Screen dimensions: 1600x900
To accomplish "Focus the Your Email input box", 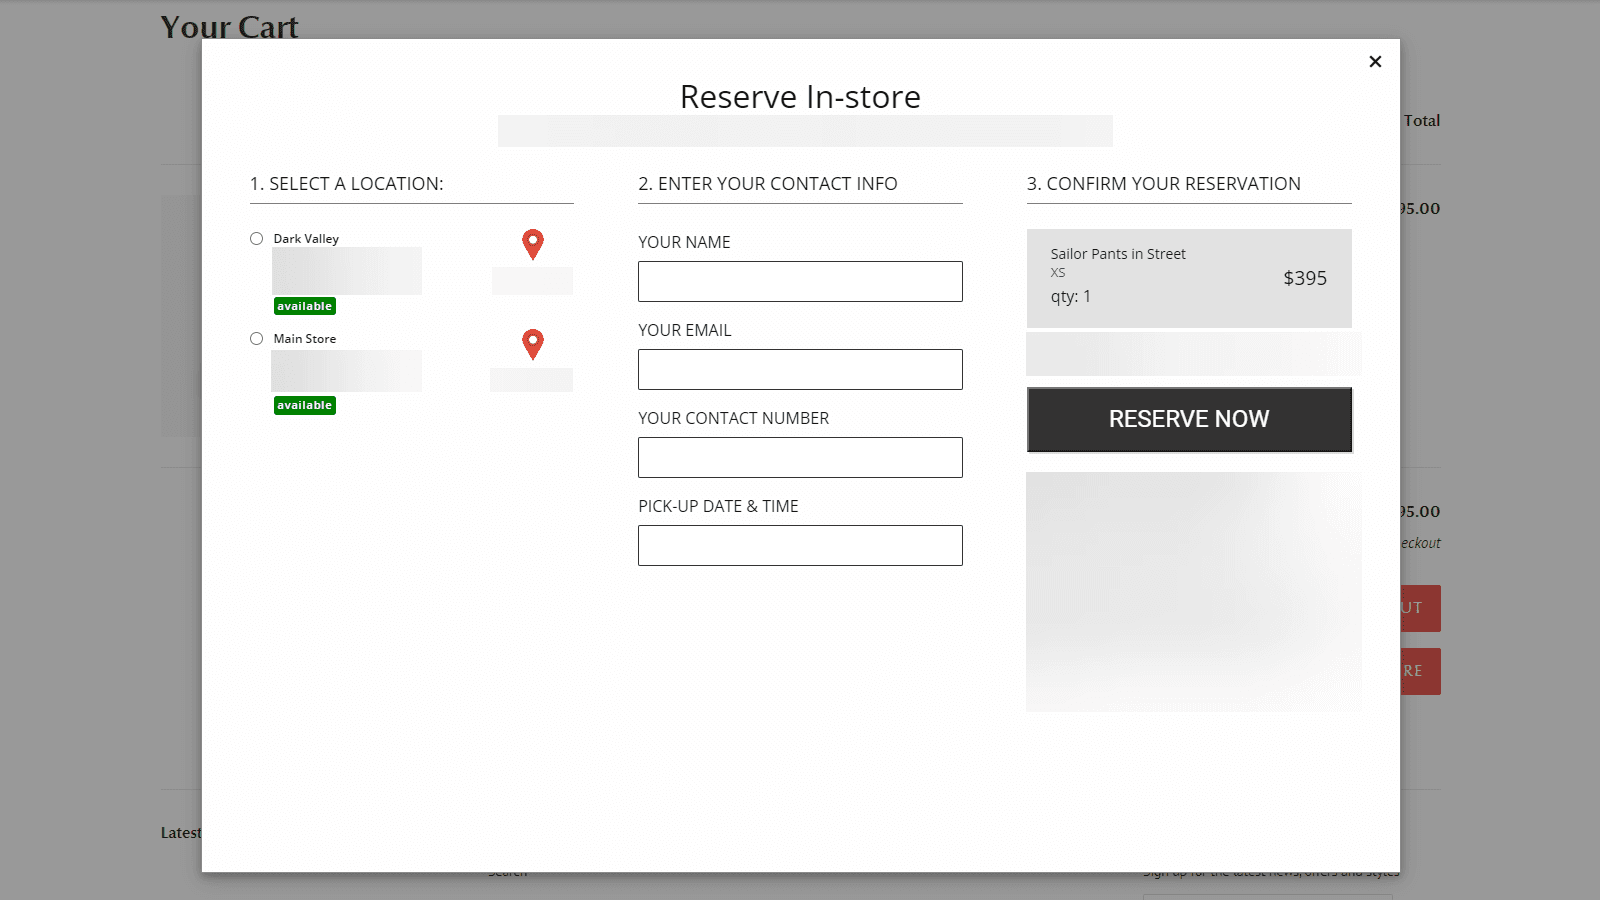I will 799,369.
